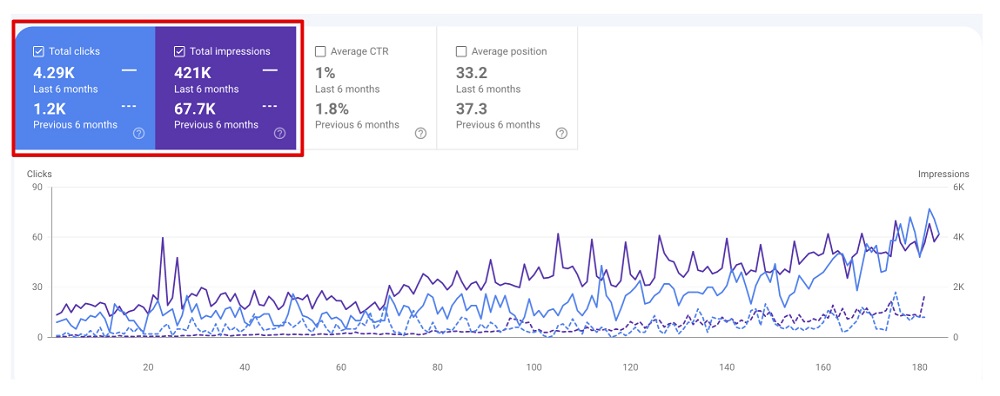The width and height of the screenshot is (1000, 396).
Task: Open help icon on Total impressions card
Action: coord(280,133)
